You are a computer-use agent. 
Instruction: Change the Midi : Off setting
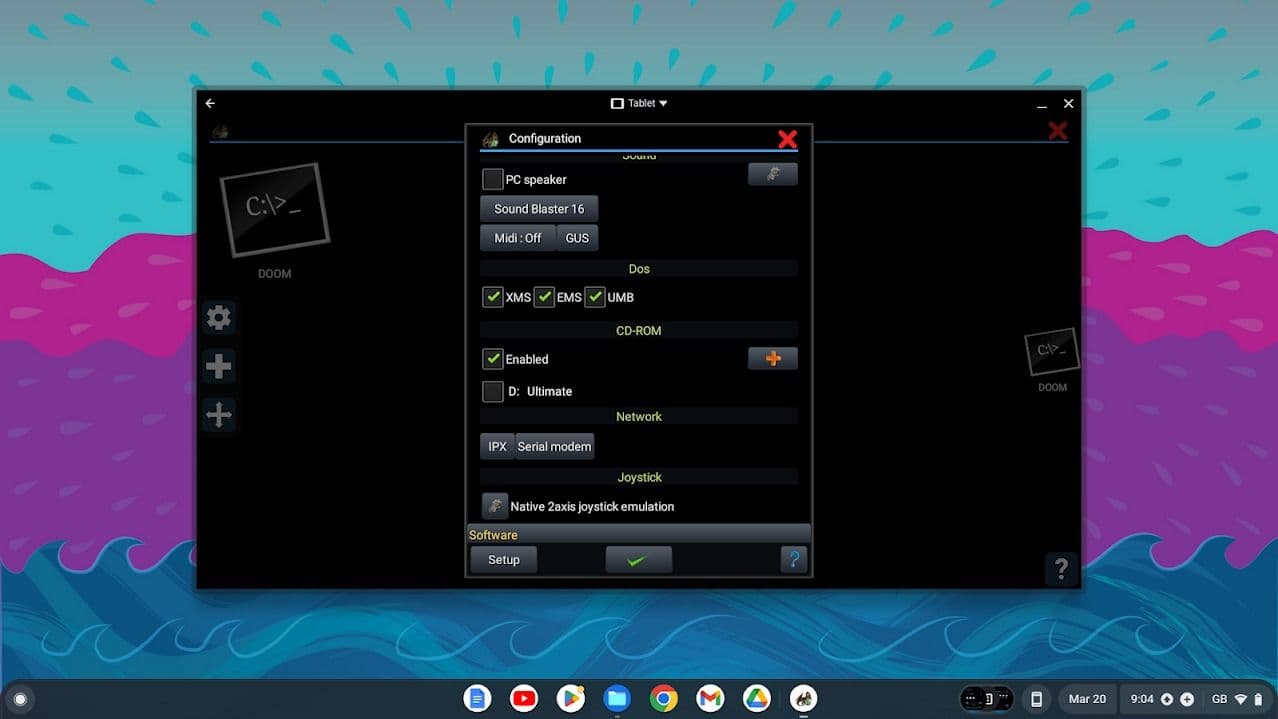(x=517, y=238)
